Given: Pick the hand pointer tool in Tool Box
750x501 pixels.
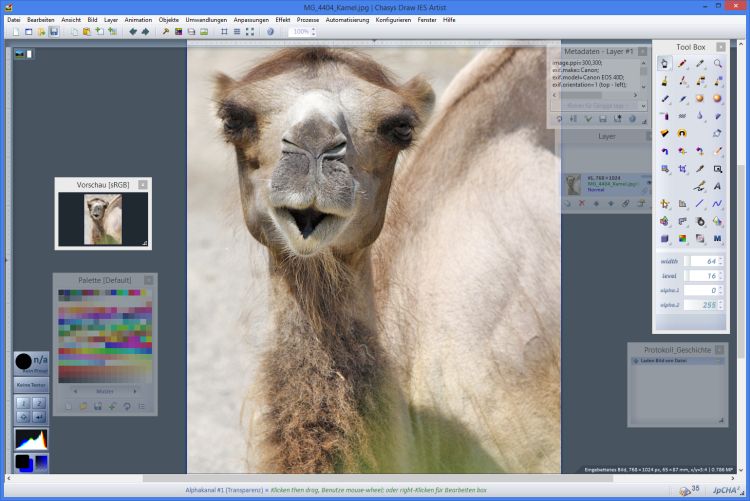Looking at the screenshot, I should (x=664, y=64).
